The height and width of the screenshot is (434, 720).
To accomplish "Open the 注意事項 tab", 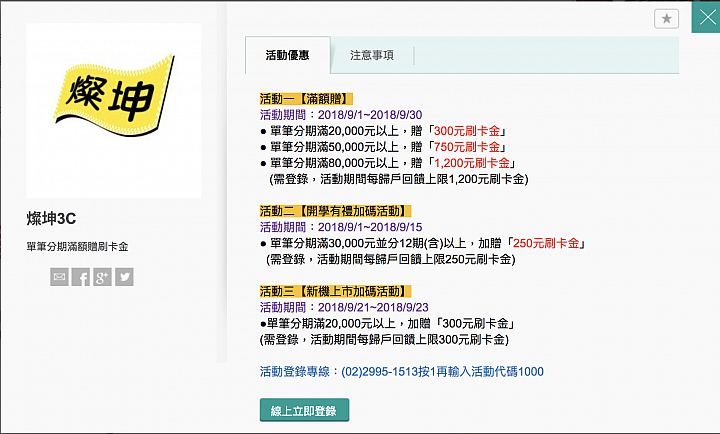I will click(x=372, y=55).
